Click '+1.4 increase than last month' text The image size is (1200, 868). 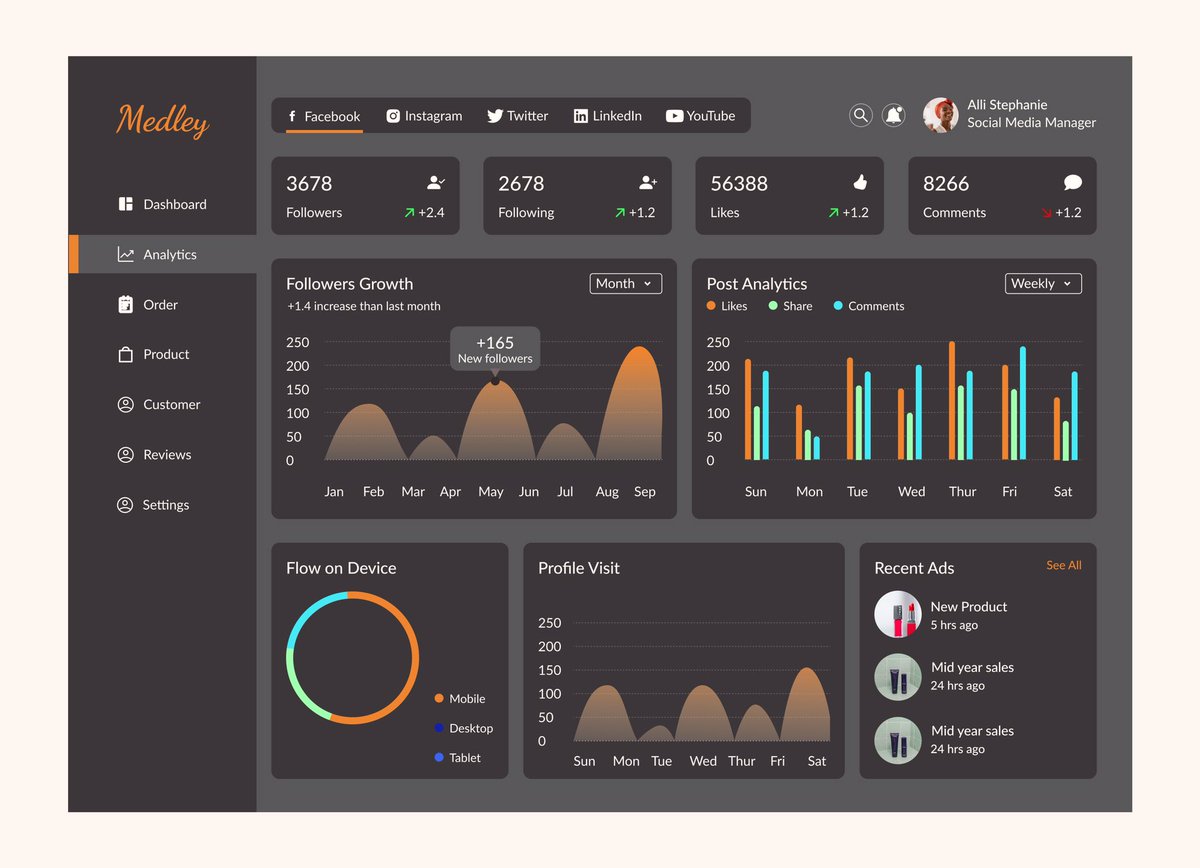364,306
